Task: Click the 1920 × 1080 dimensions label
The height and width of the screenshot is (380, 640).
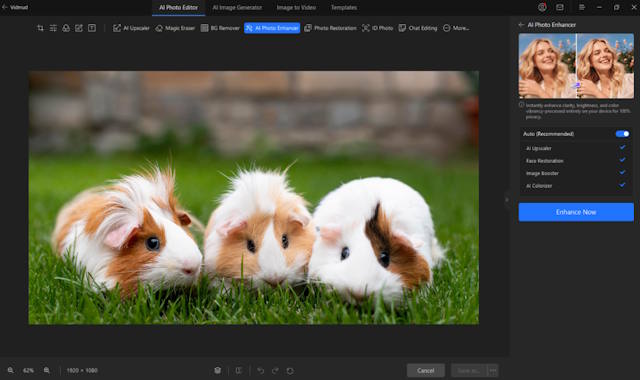Action: coord(82,370)
